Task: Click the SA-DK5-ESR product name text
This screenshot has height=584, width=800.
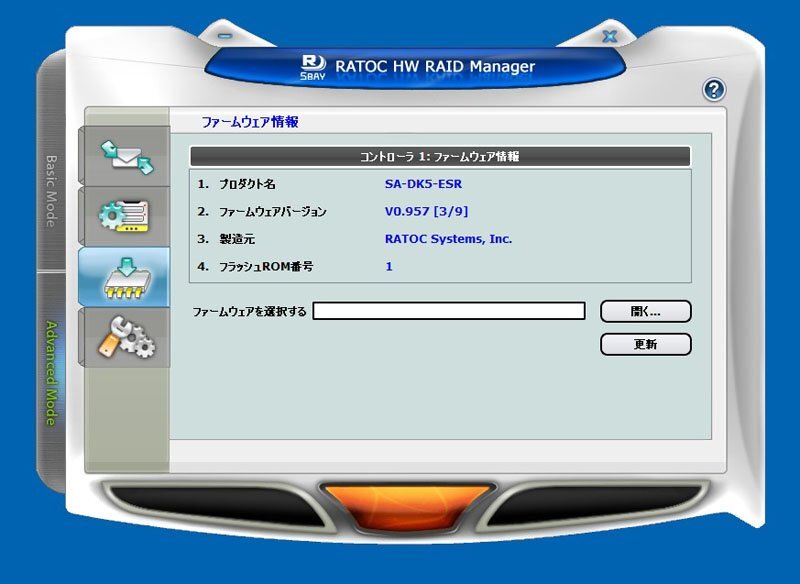Action: [x=423, y=184]
